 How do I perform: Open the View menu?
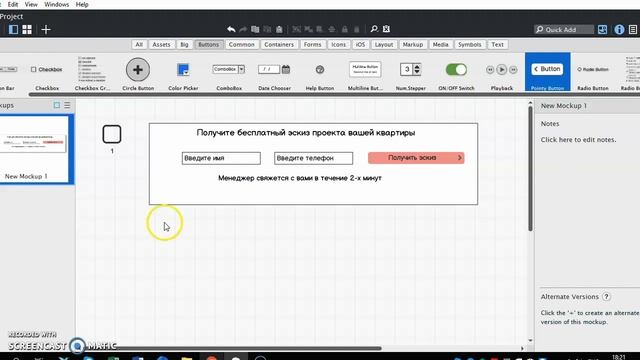[31, 4]
